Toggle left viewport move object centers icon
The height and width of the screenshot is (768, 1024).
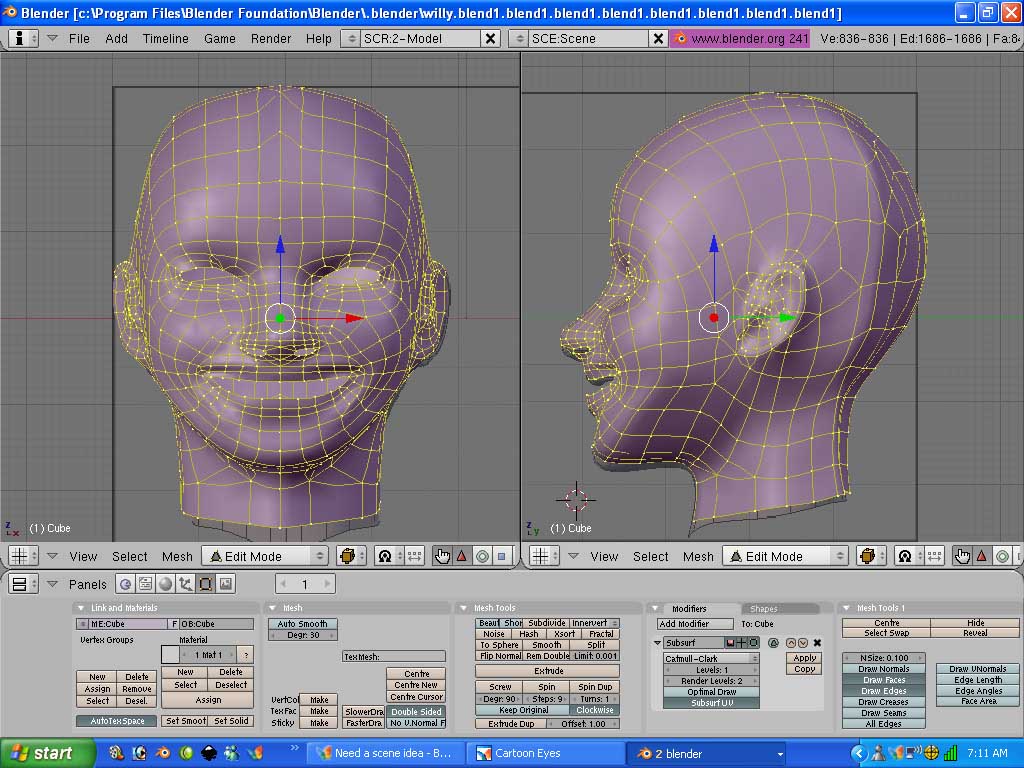(x=414, y=556)
